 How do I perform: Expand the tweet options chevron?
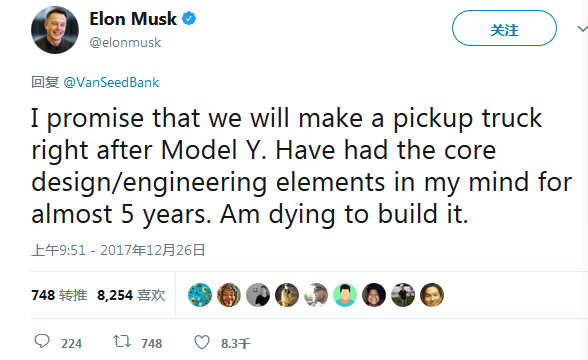click(582, 28)
